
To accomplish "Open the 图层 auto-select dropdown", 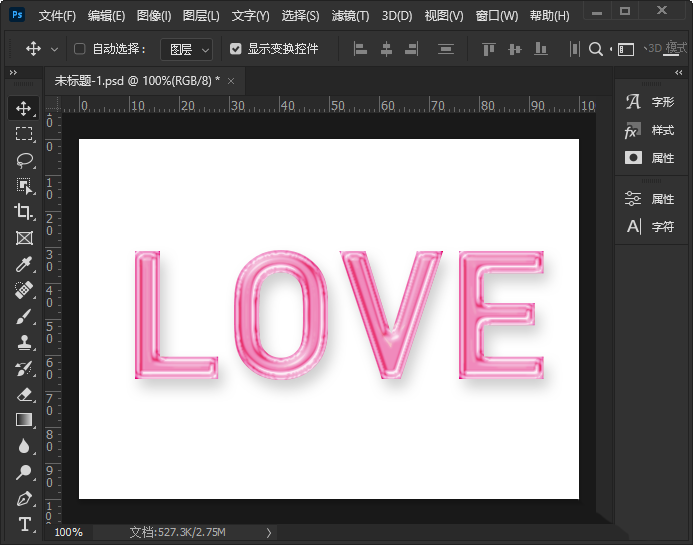I will (186, 49).
